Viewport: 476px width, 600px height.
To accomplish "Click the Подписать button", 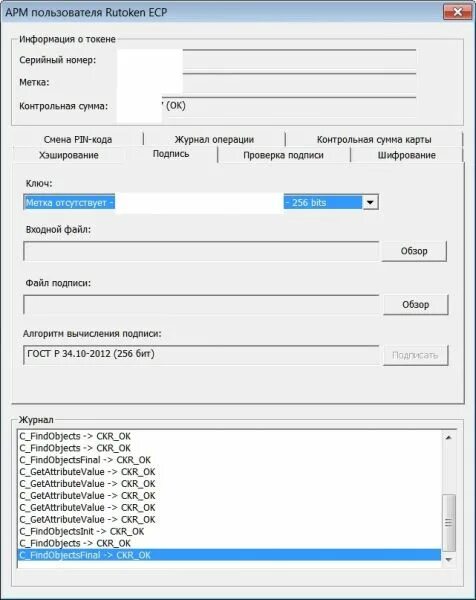I will tap(416, 355).
